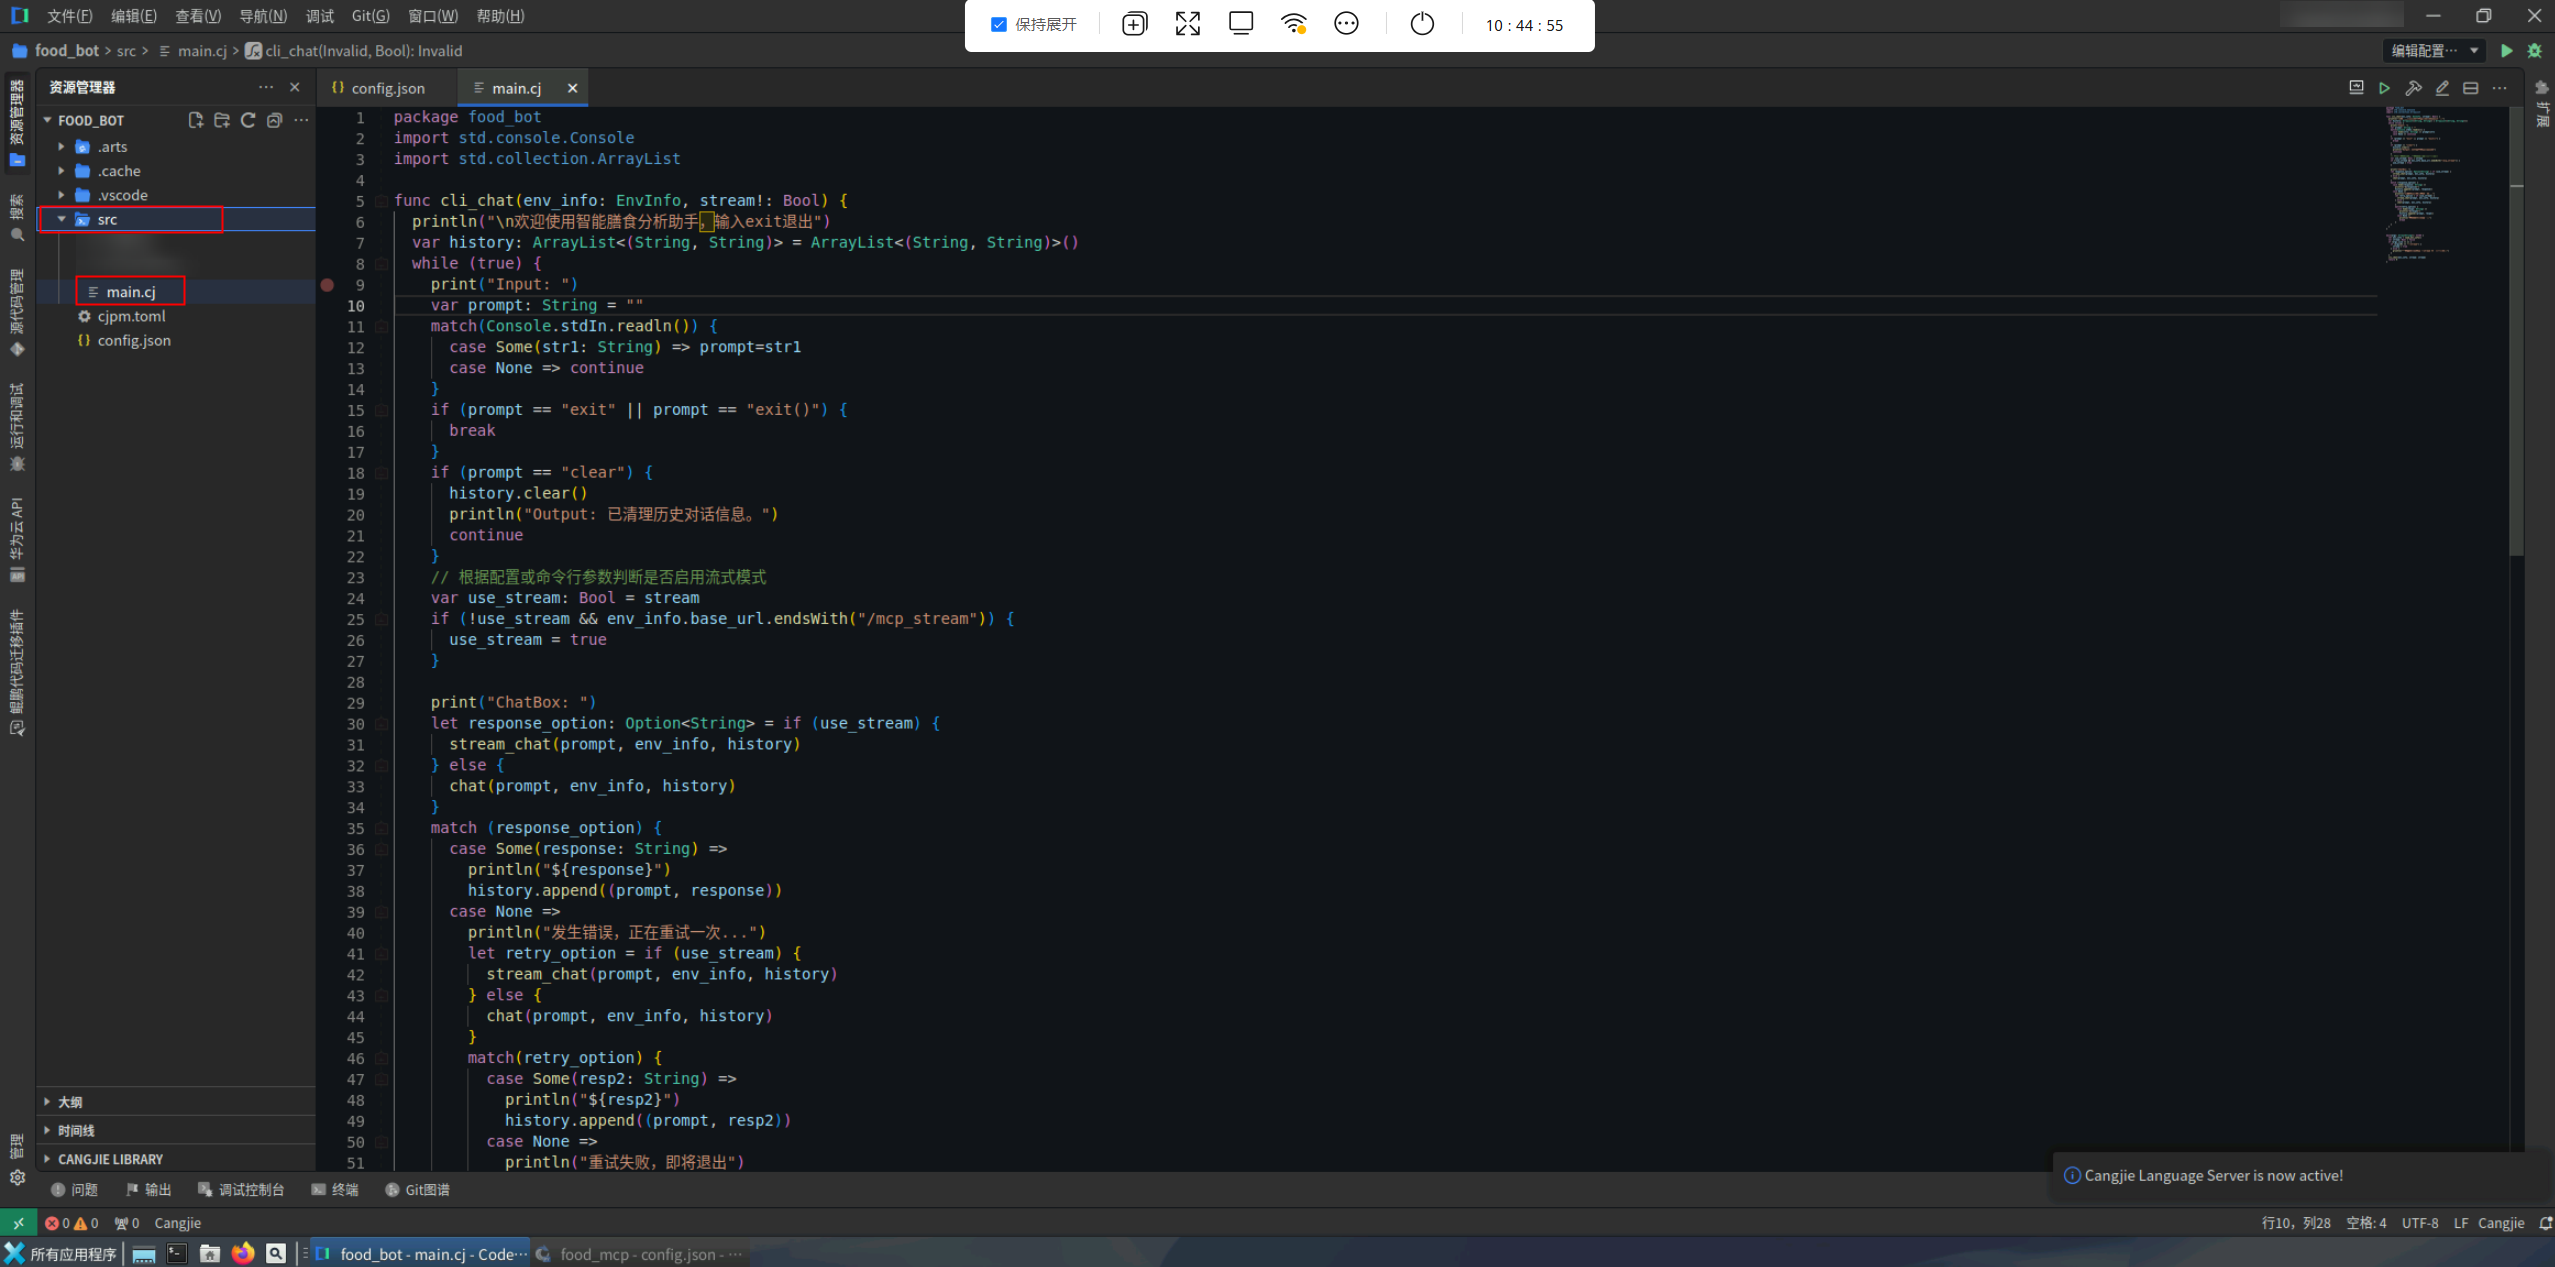The height and width of the screenshot is (1267, 2555).
Task: Open the search magnifier in sidebar
Action: [17, 235]
